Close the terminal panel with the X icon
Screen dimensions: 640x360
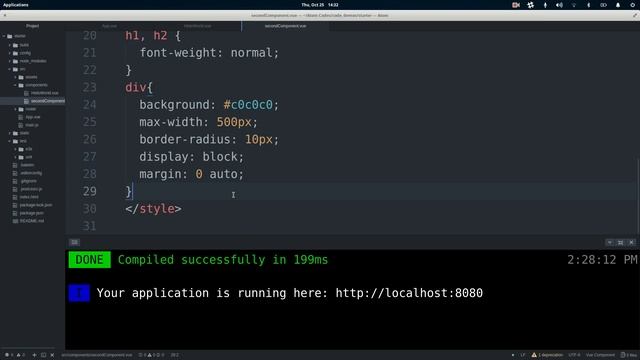click(x=631, y=242)
